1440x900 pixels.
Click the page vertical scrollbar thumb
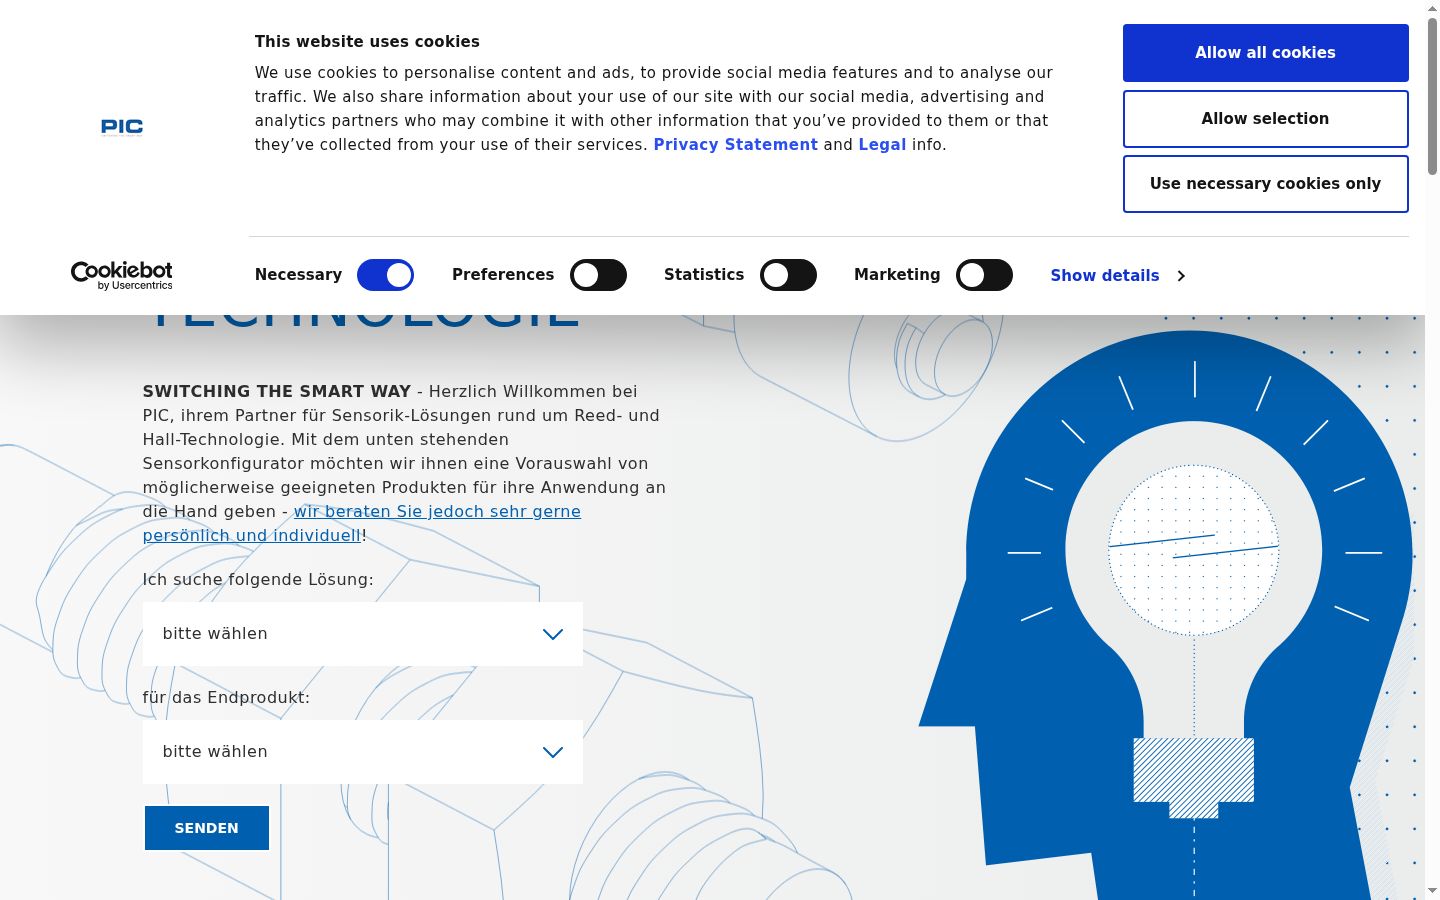click(1432, 95)
